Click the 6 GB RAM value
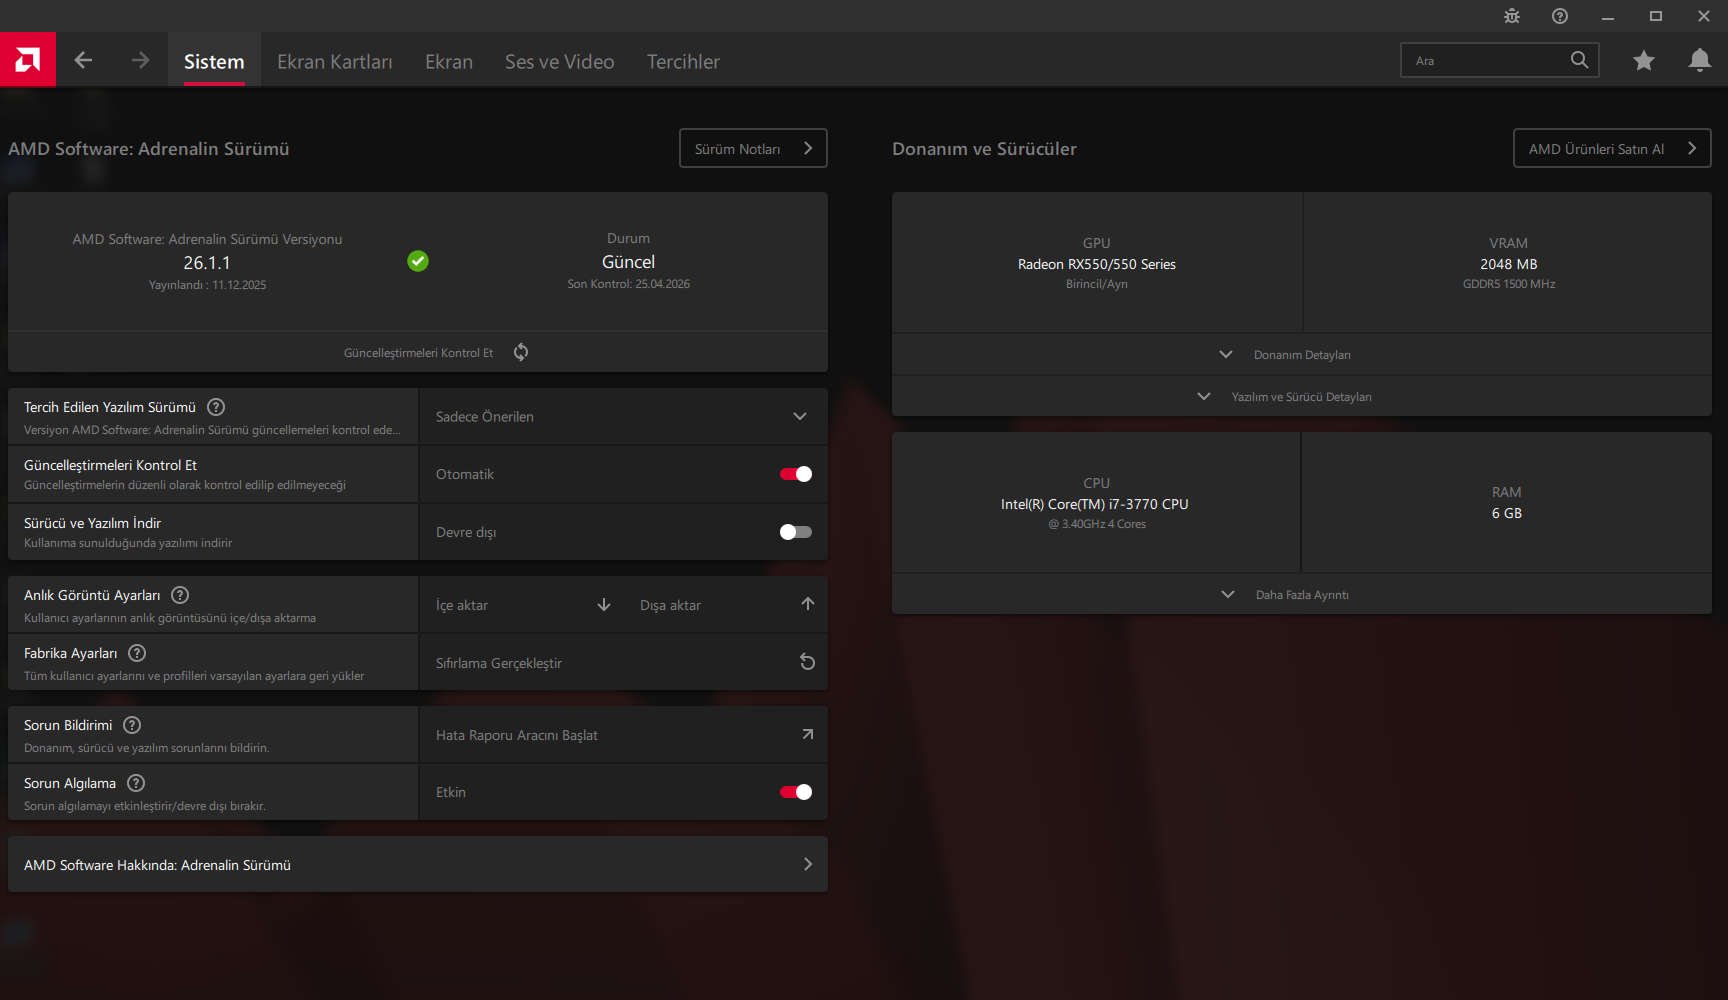Screen dimensions: 1728x1000 coord(1507,513)
